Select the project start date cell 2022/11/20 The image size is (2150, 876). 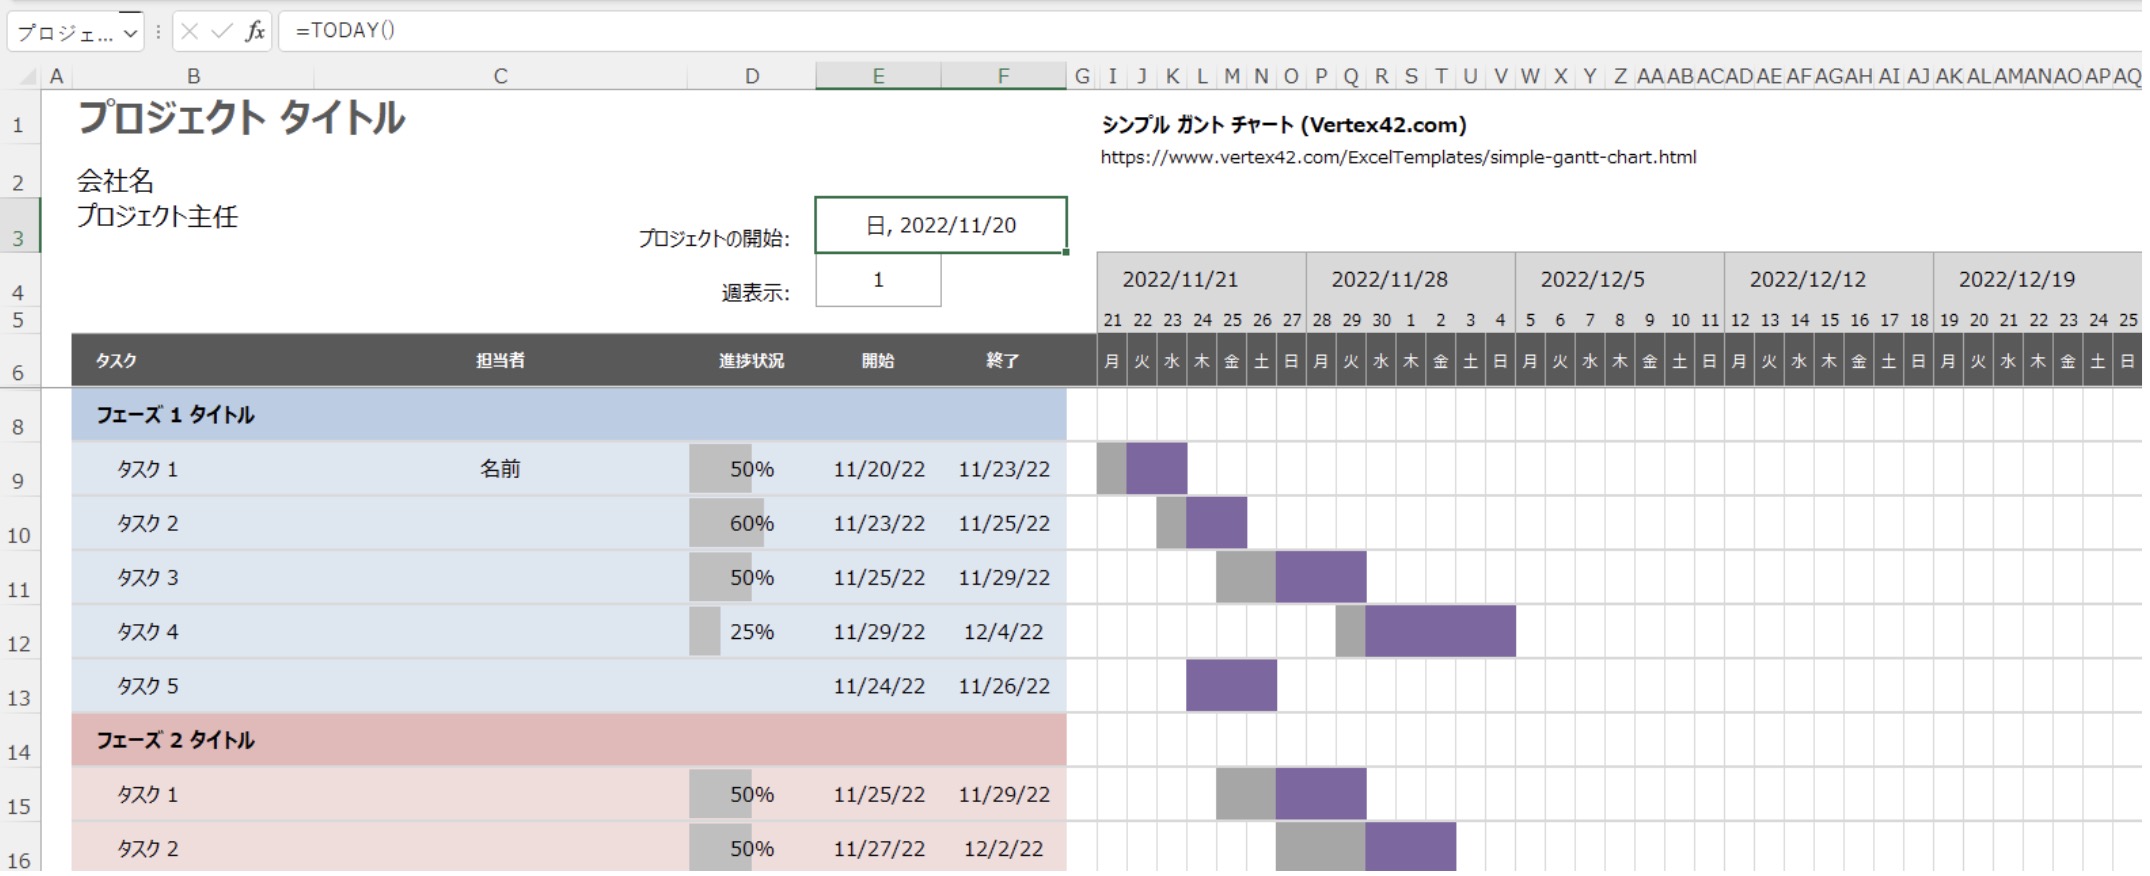941,225
